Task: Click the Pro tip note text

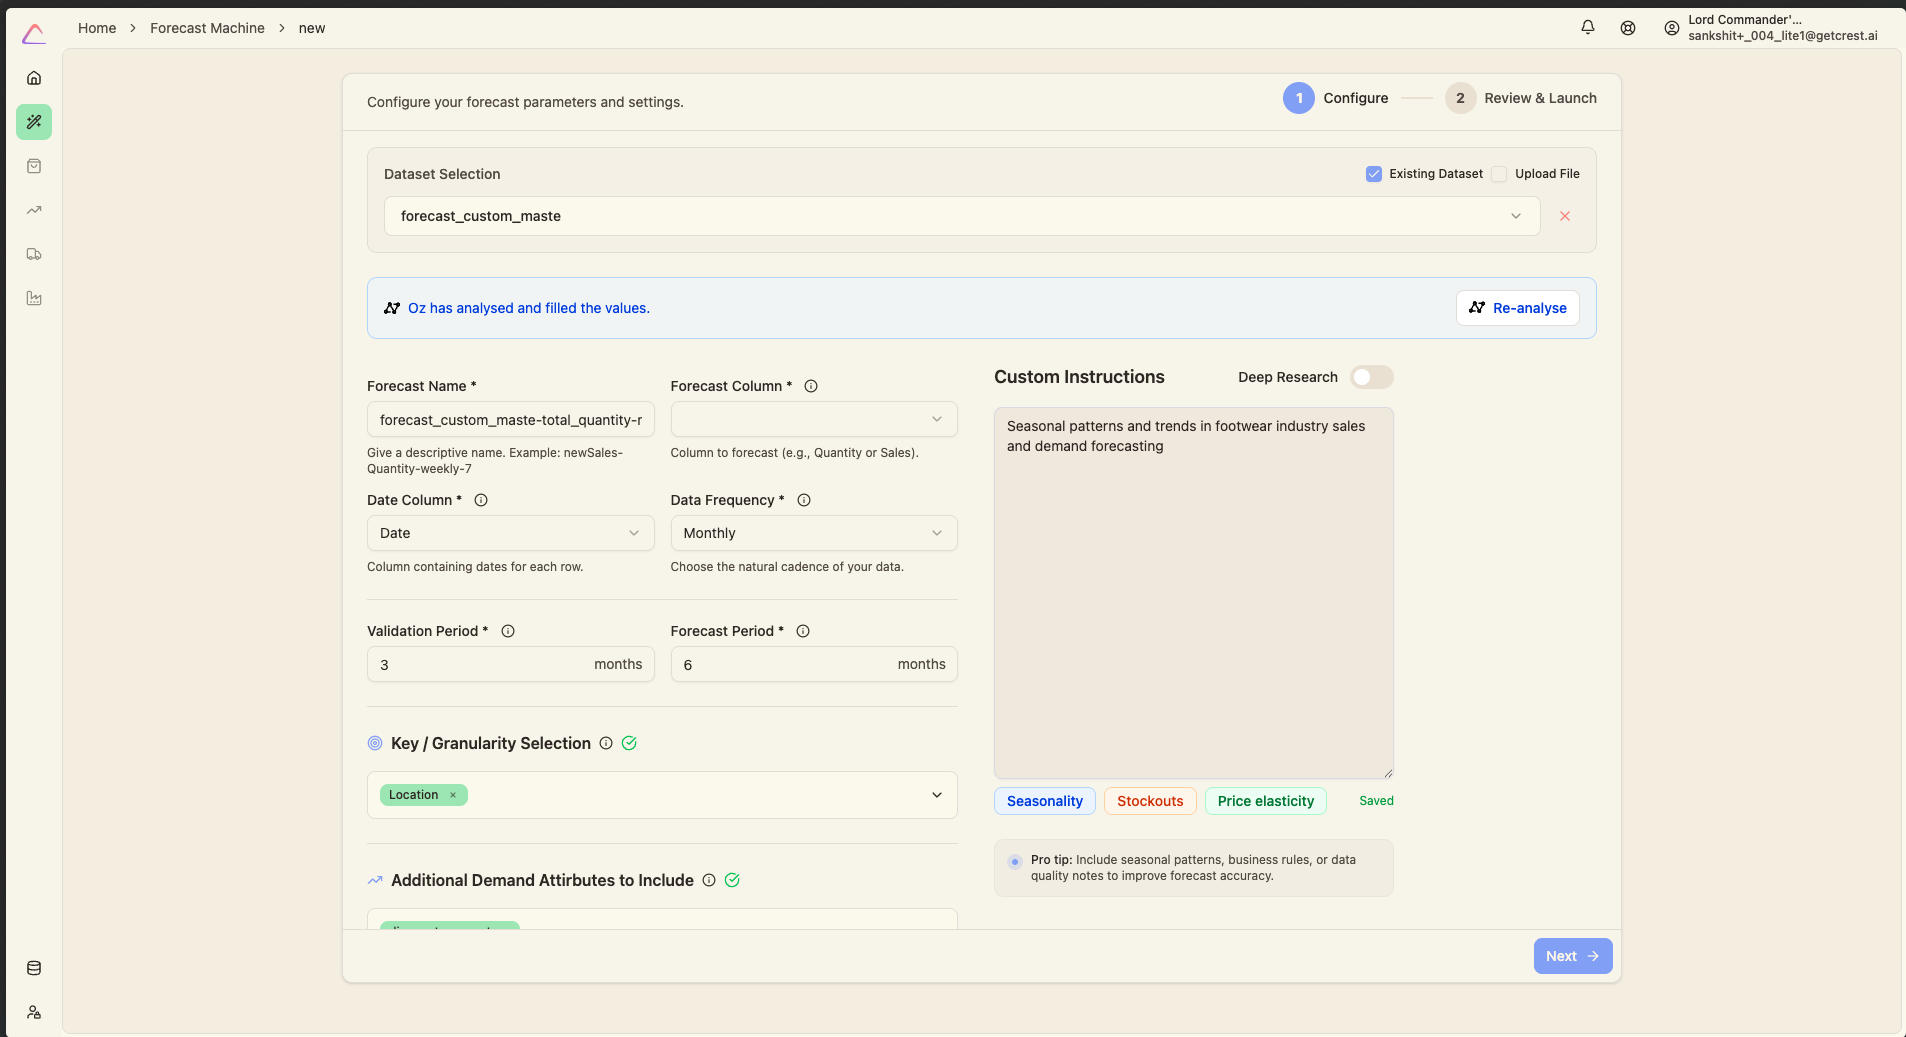Action: pos(1194,868)
